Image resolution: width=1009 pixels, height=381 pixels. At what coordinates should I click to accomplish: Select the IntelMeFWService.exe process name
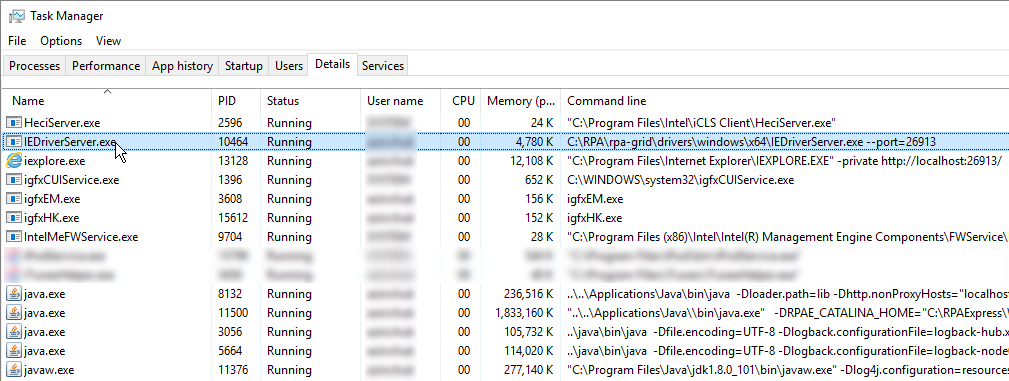coord(82,237)
